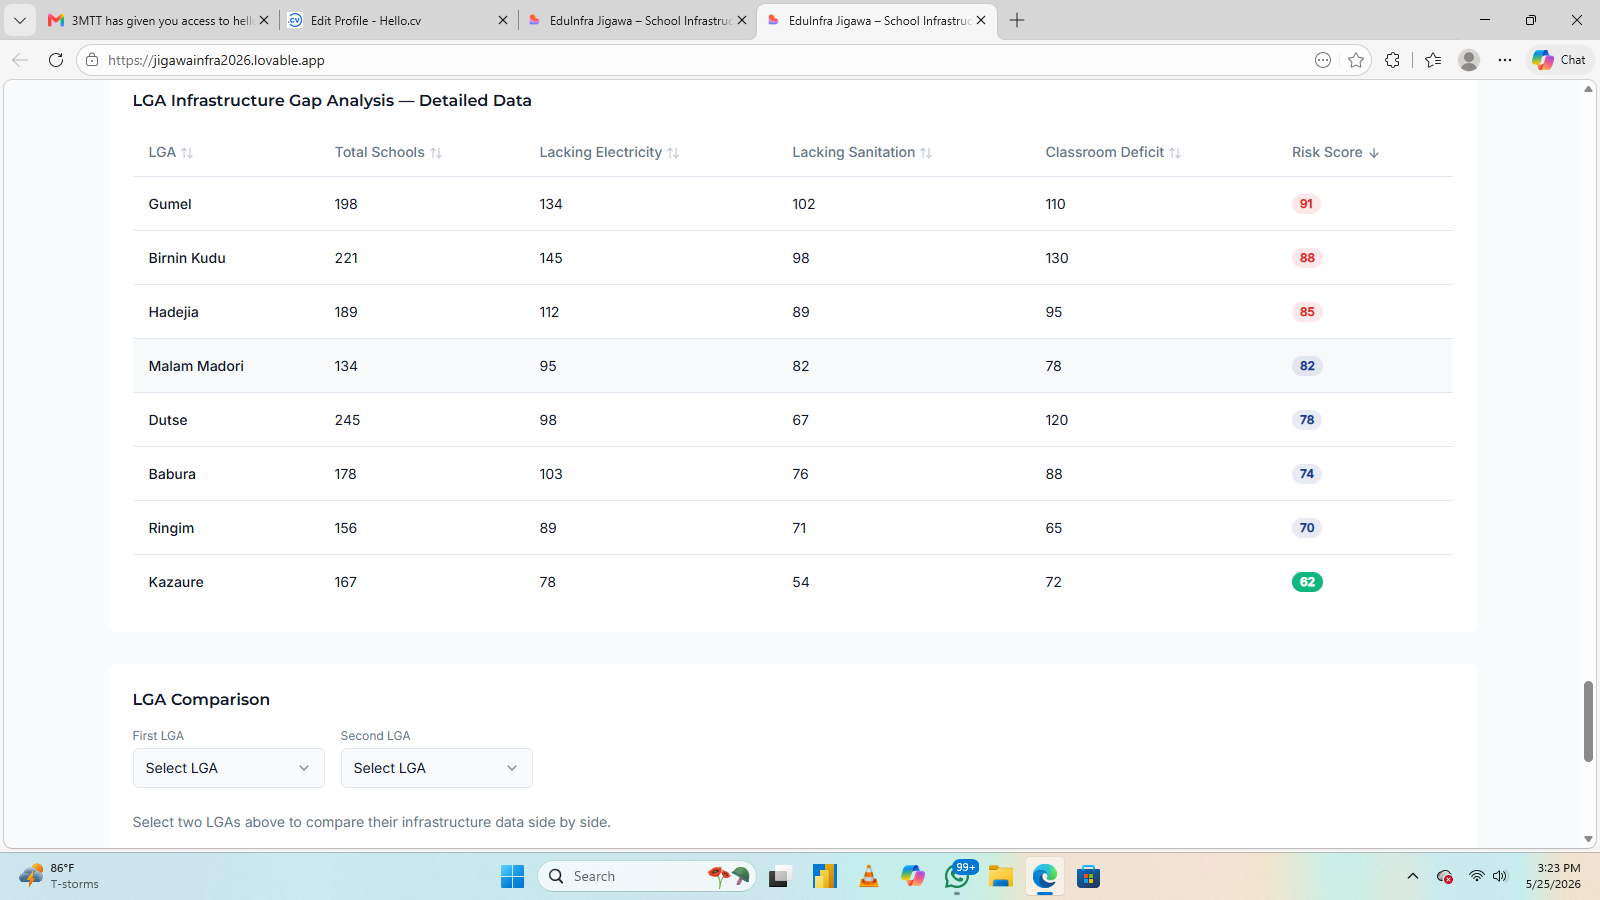The height and width of the screenshot is (900, 1600).
Task: Click Birnin Kudu risk score 88
Action: 1307,258
